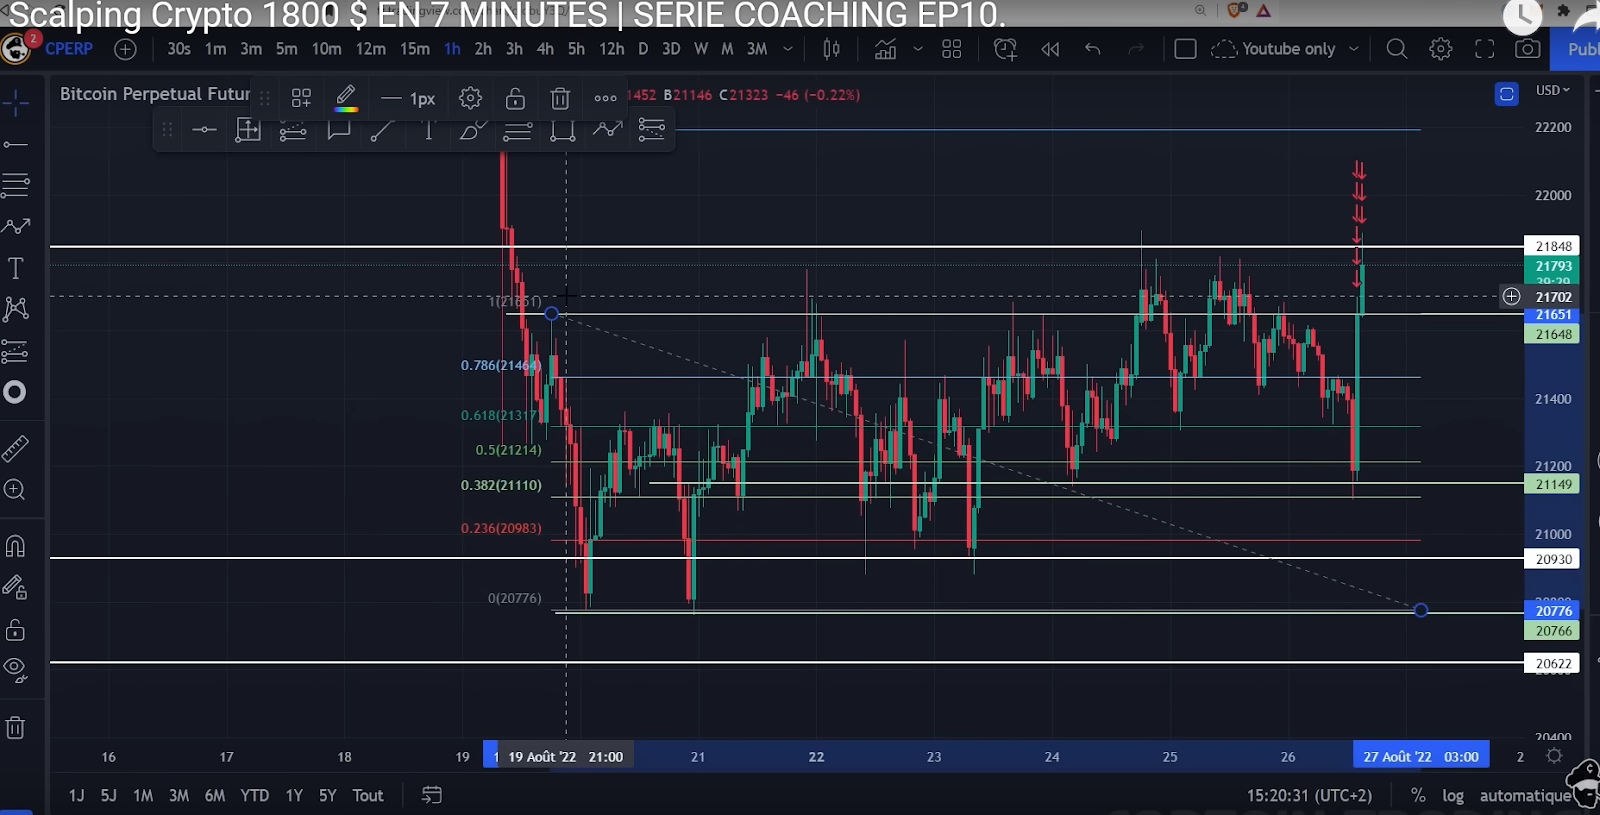Add symbol to compare with plus icon
The height and width of the screenshot is (815, 1600).
(x=125, y=49)
